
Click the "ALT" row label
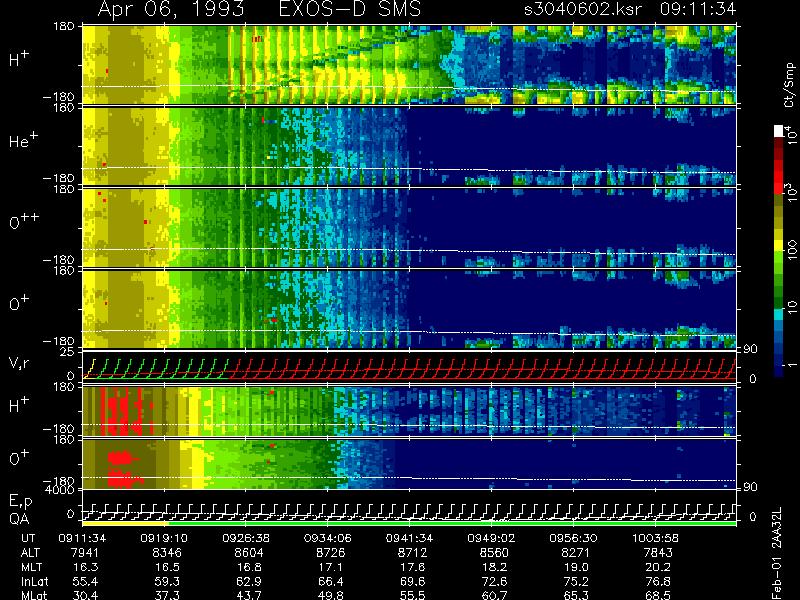30,553
